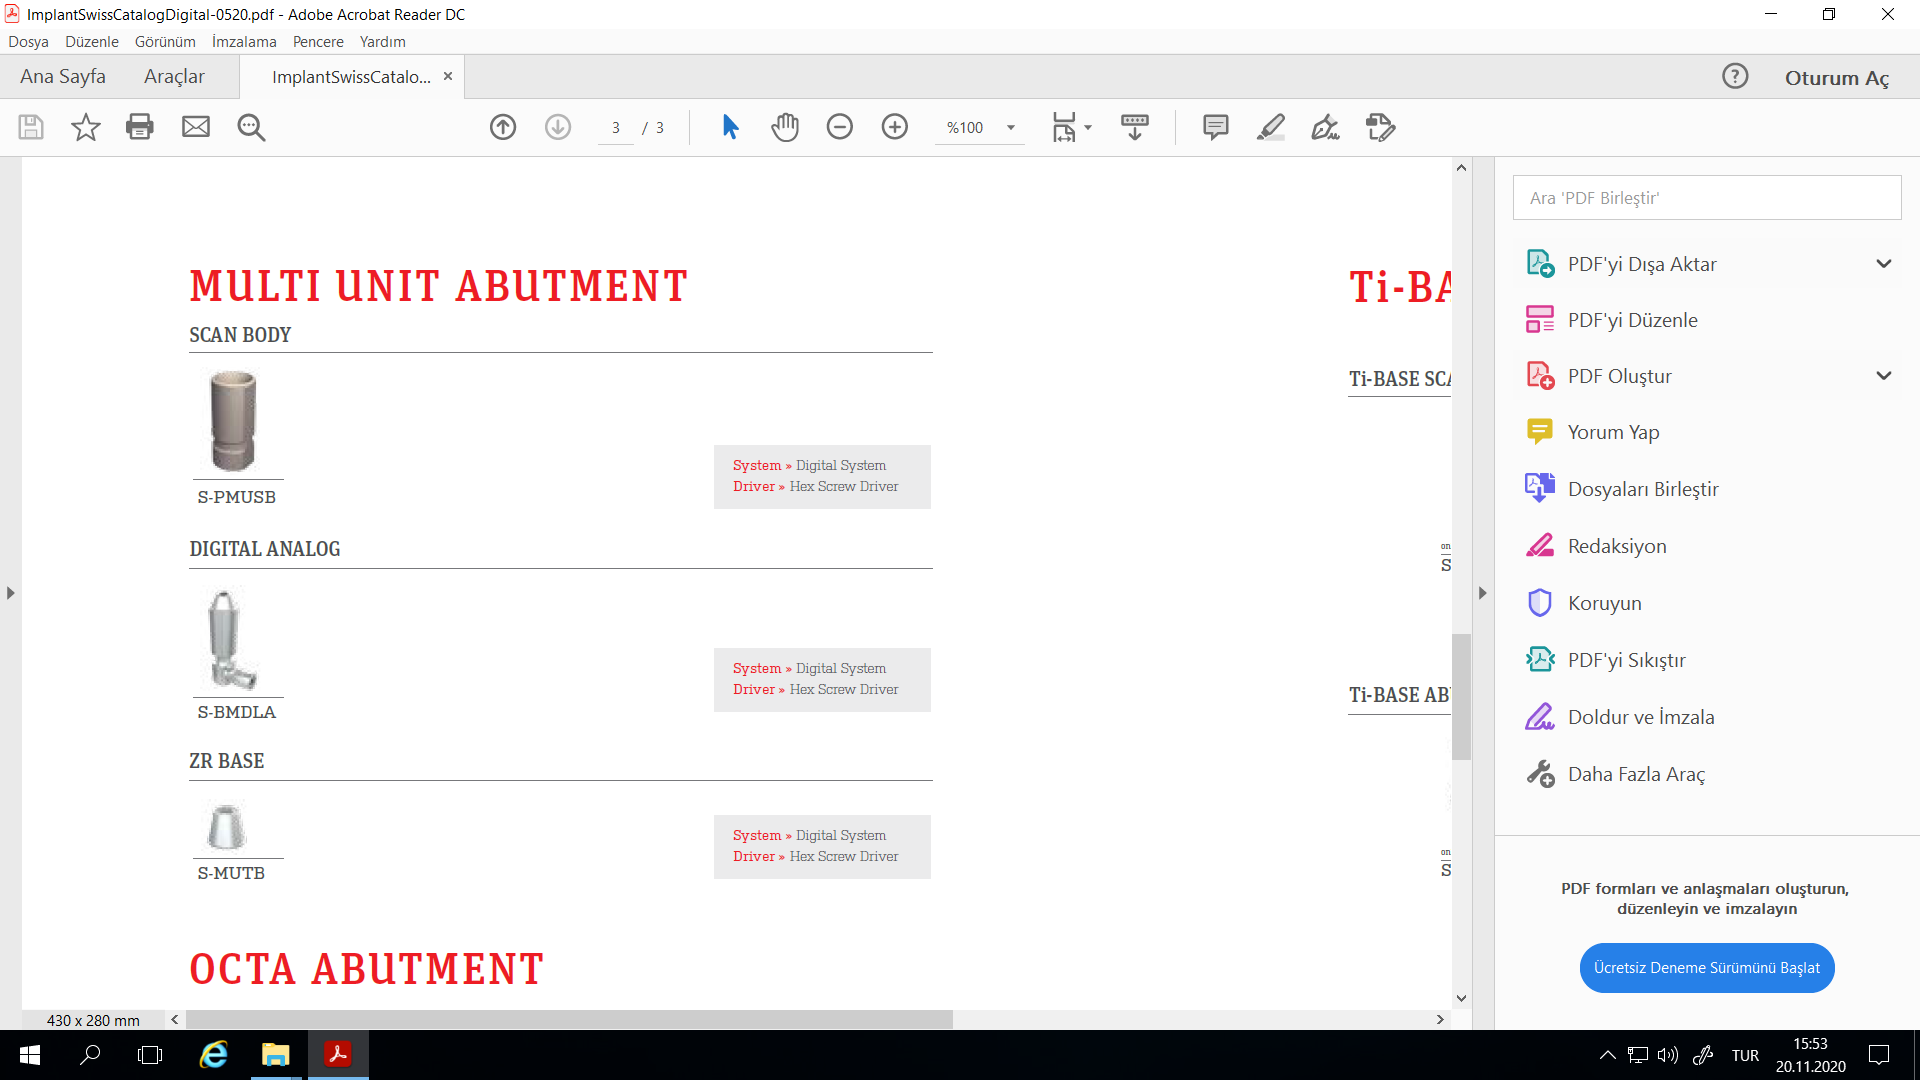The image size is (1920, 1080).
Task: Open the Yardım menu
Action: click(x=383, y=42)
